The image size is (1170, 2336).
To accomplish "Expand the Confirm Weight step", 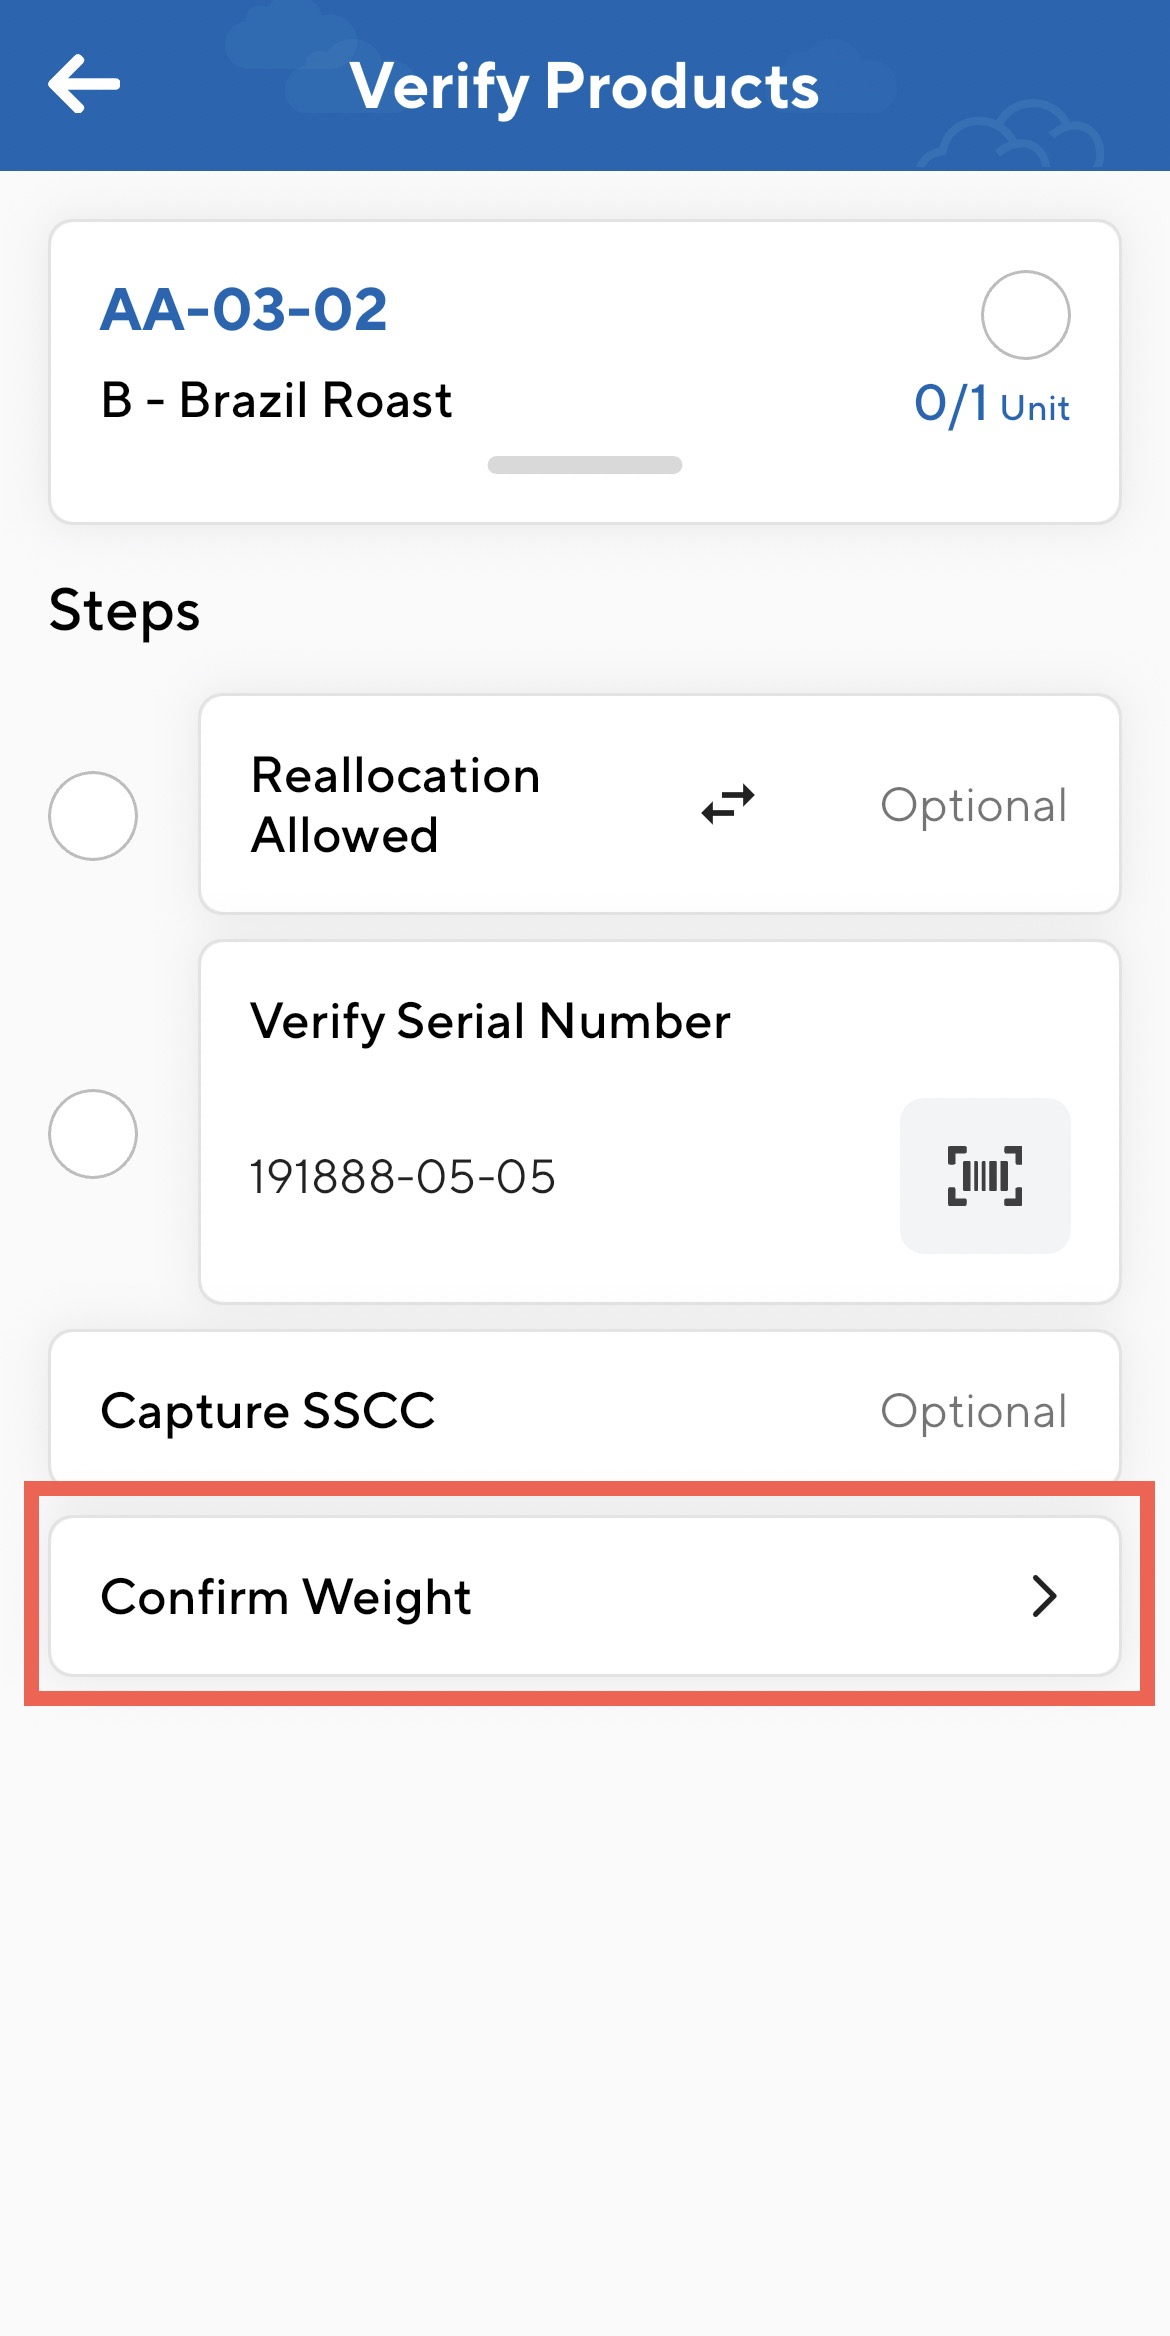I will tap(585, 1597).
